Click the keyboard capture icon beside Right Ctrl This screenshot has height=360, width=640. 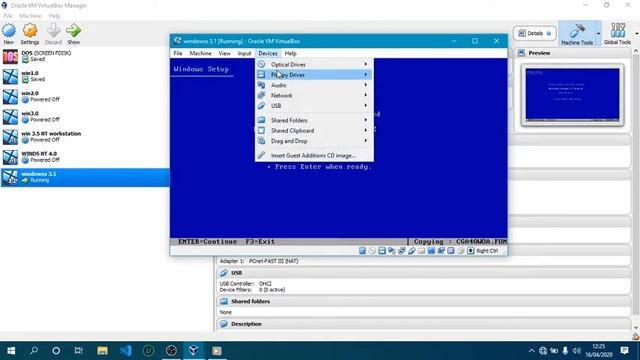point(471,251)
